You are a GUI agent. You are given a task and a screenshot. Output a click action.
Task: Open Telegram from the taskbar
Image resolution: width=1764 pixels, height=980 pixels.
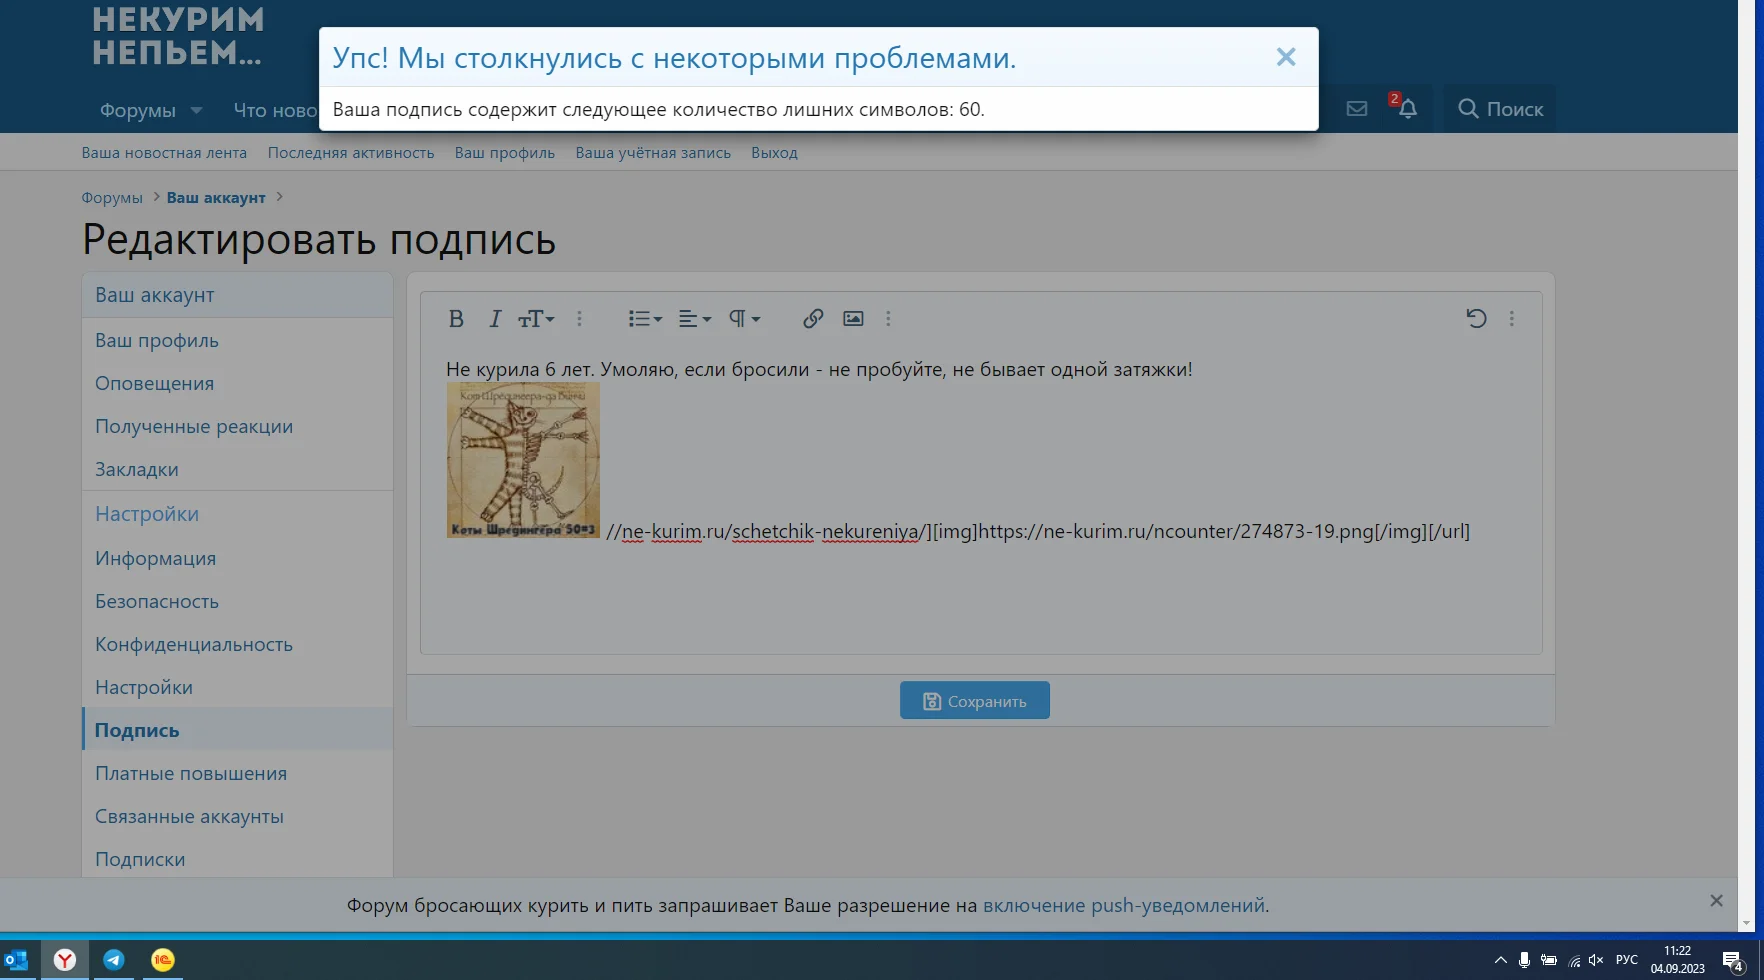[113, 959]
